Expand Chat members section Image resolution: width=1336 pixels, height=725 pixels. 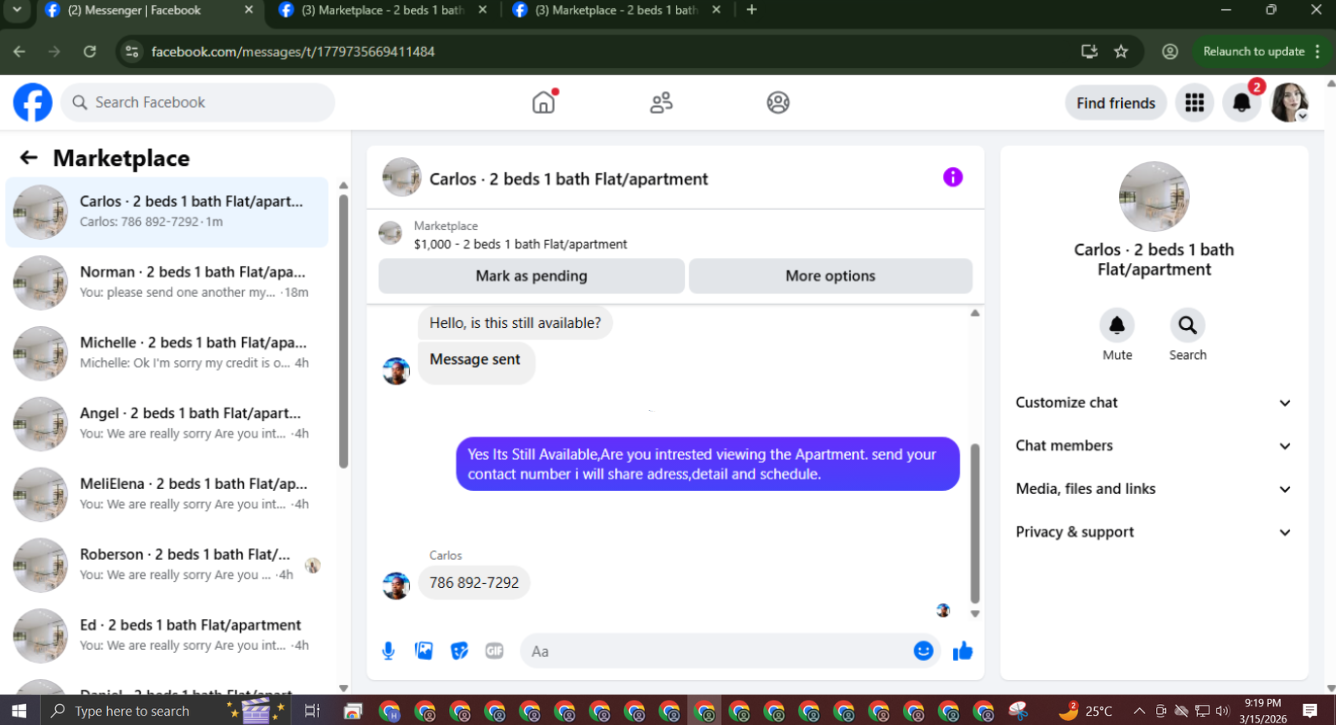[1154, 446]
